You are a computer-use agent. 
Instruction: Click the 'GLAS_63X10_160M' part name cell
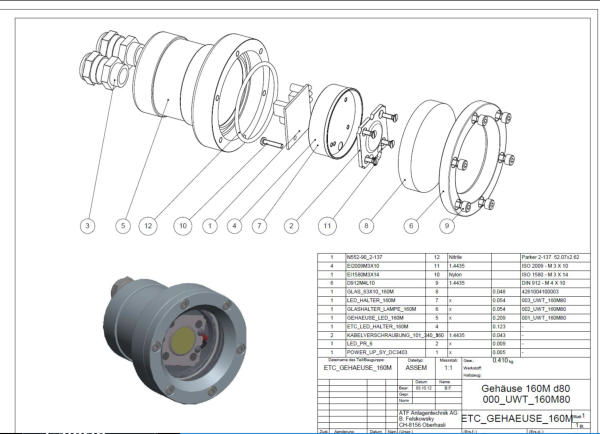385,292
